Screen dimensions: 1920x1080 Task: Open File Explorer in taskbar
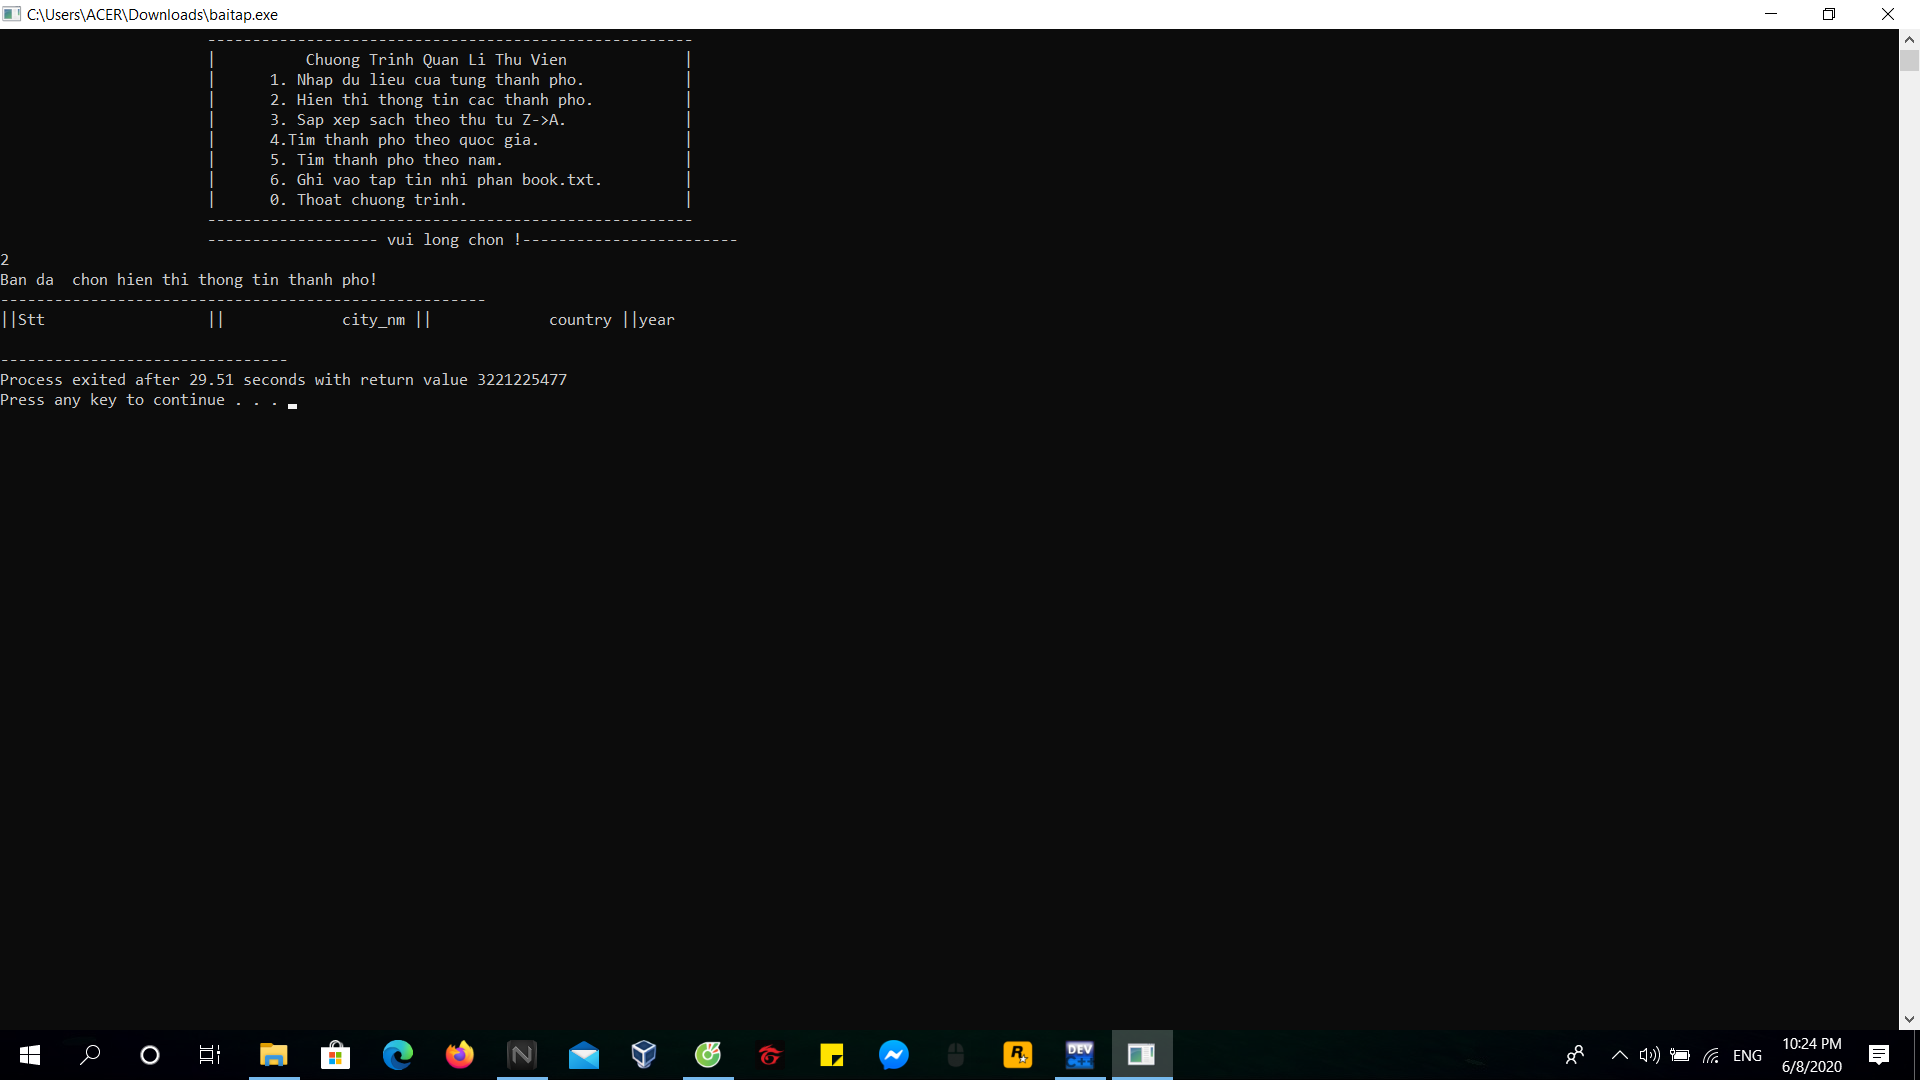[274, 1055]
